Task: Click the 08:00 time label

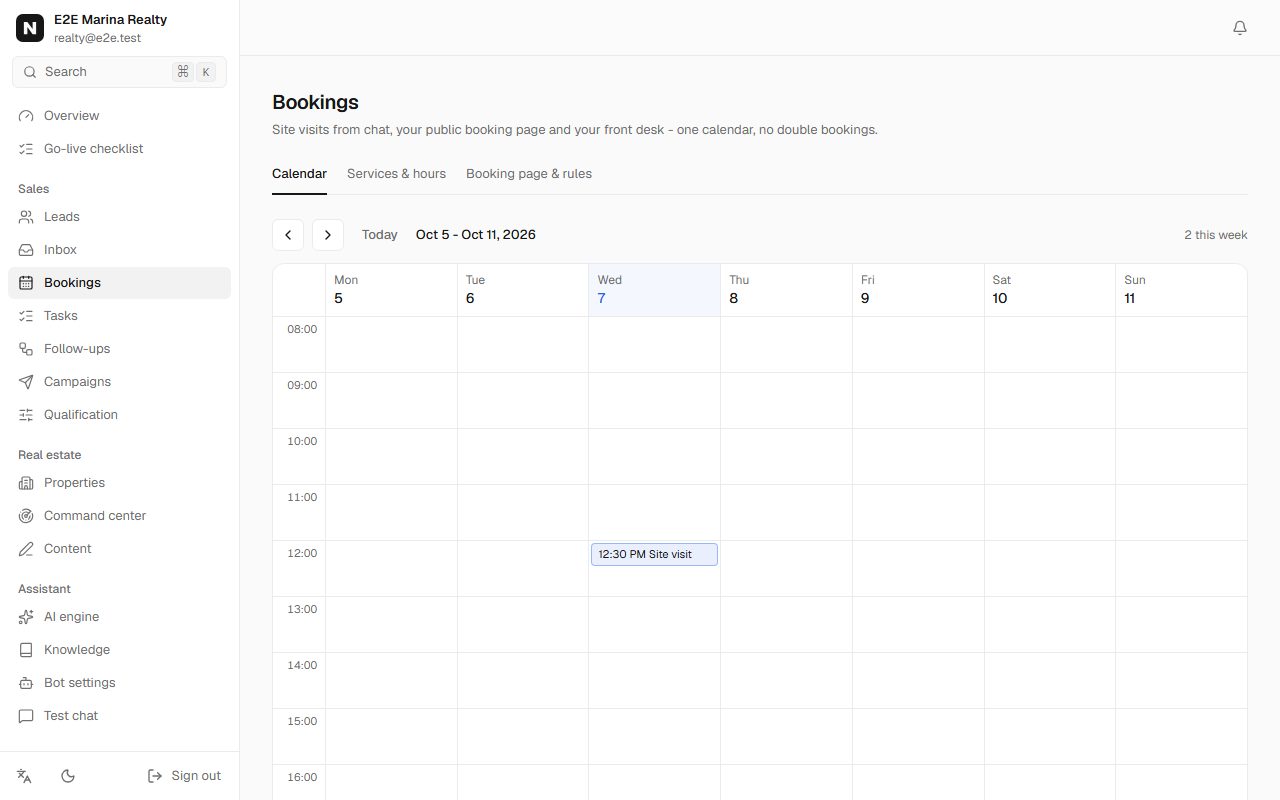Action: click(302, 330)
